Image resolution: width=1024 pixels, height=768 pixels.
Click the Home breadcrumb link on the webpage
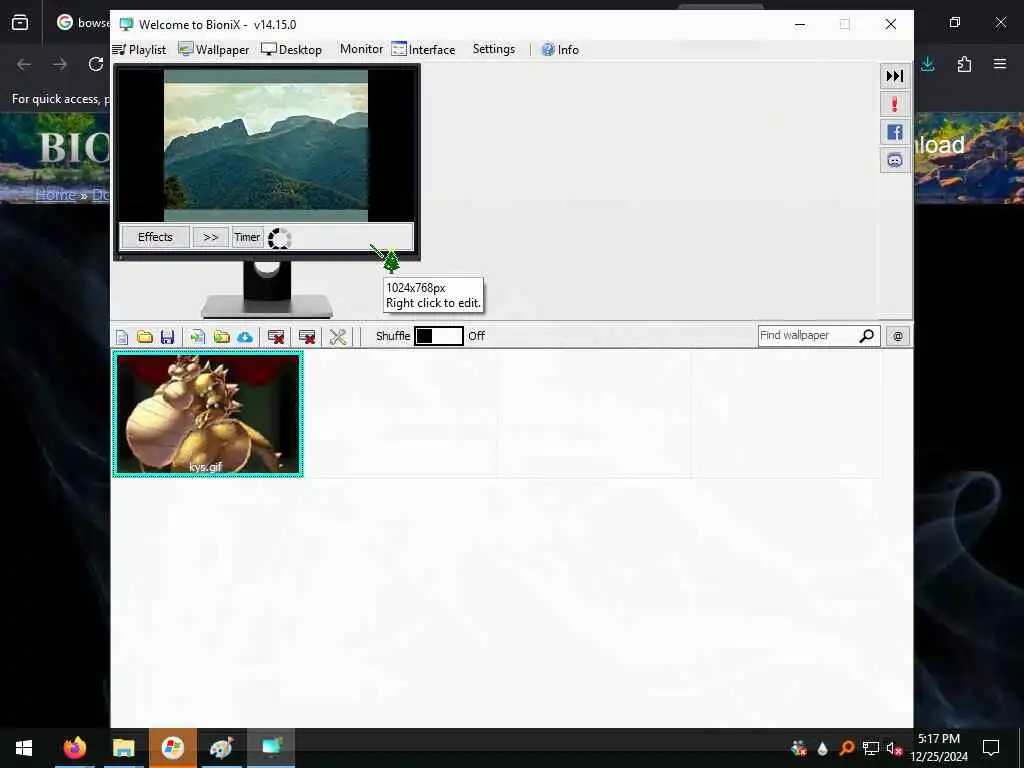click(56, 195)
